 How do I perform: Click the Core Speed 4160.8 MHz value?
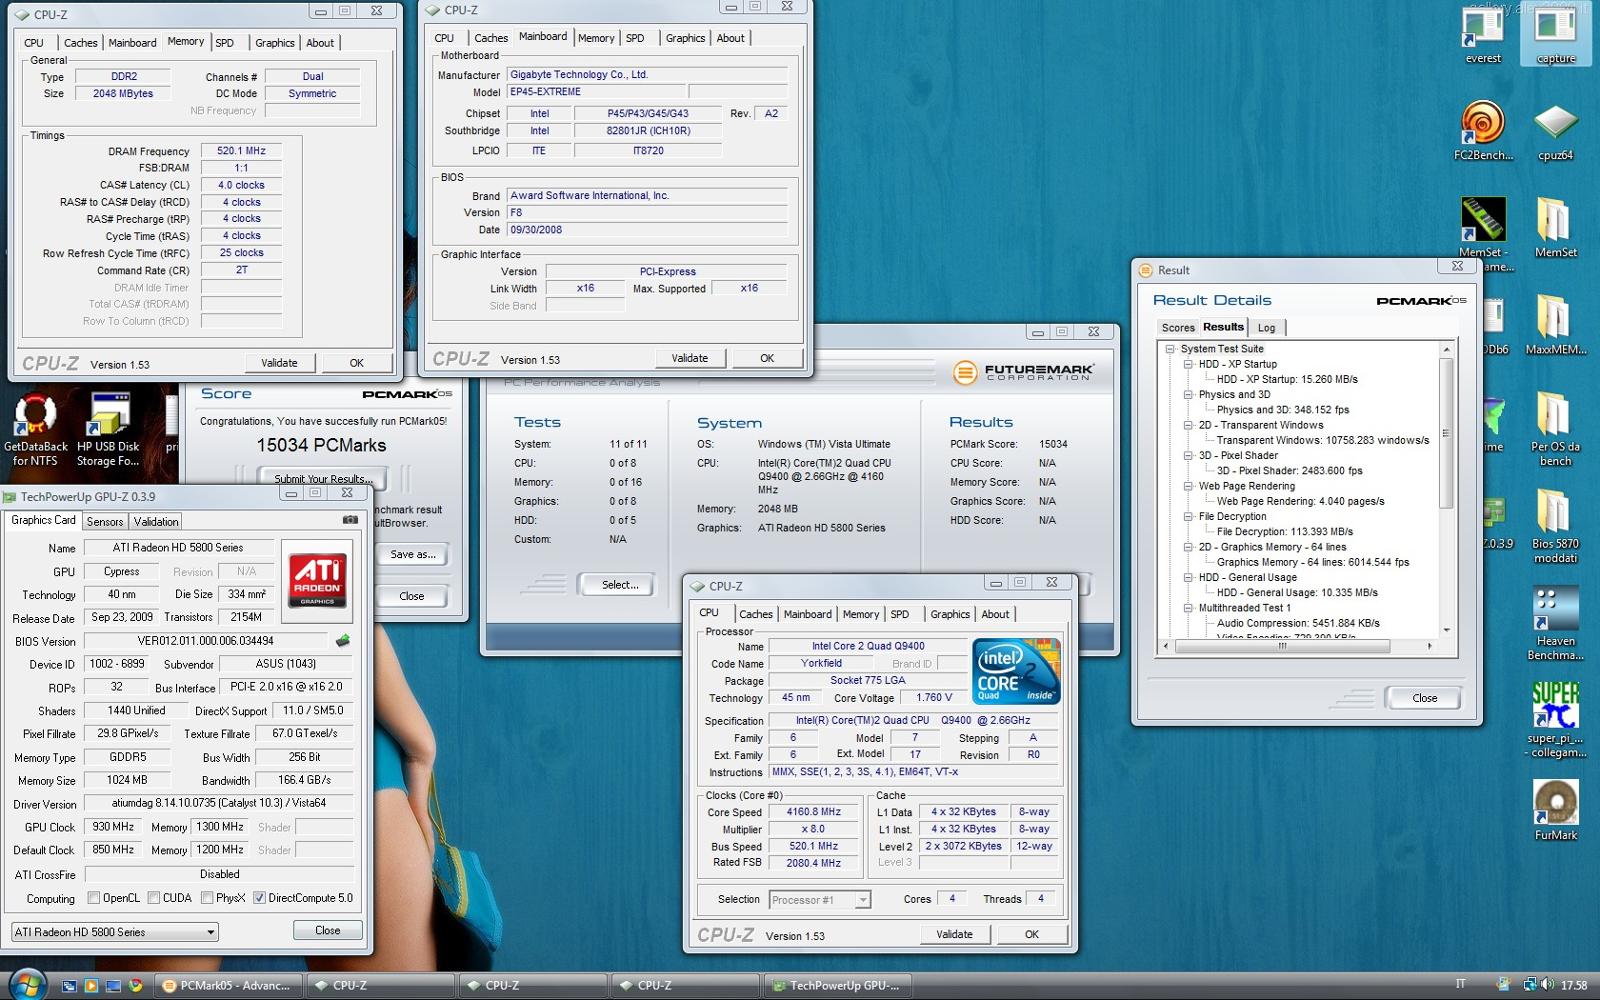coord(814,812)
